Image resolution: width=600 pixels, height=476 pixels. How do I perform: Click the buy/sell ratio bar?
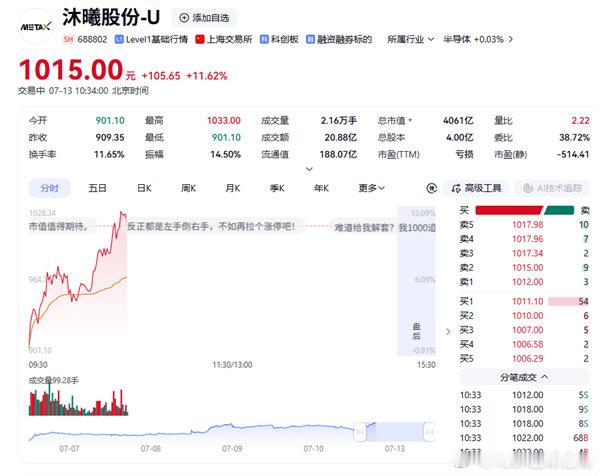[525, 210]
